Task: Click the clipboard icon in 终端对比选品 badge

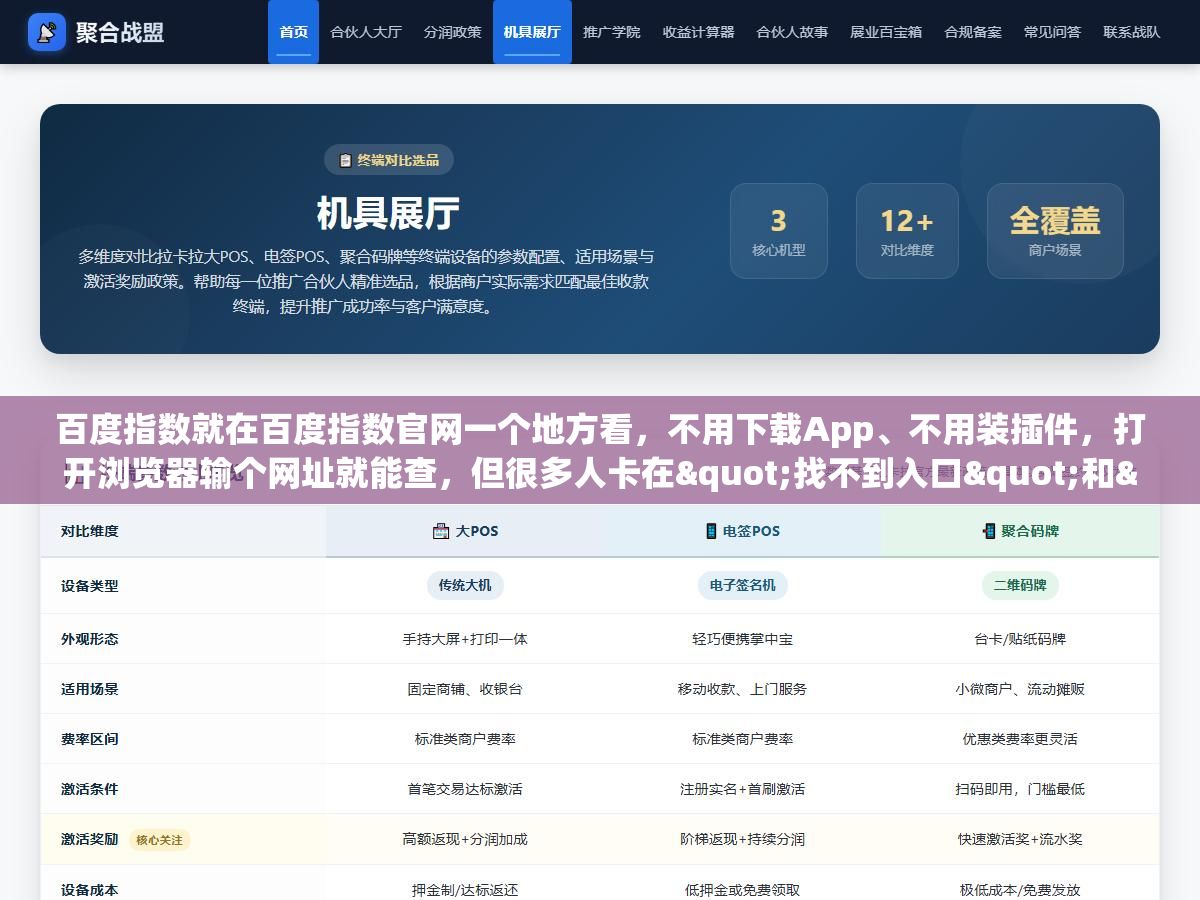Action: (x=345, y=160)
